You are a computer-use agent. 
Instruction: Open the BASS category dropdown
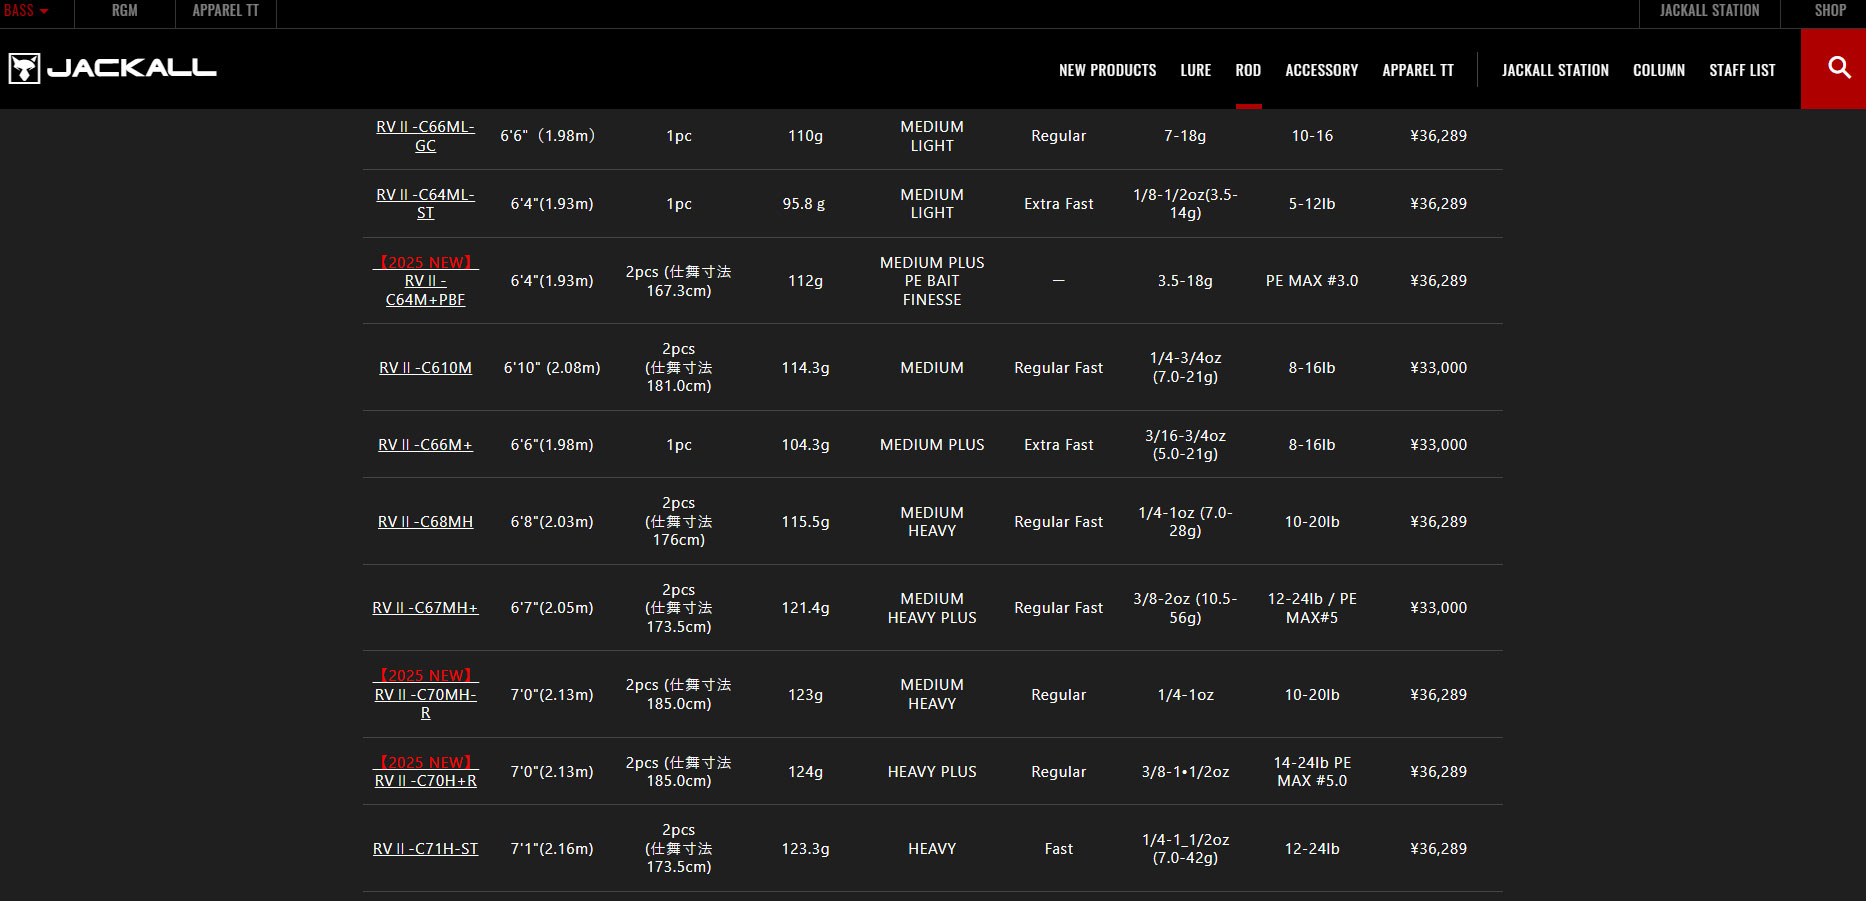(25, 10)
